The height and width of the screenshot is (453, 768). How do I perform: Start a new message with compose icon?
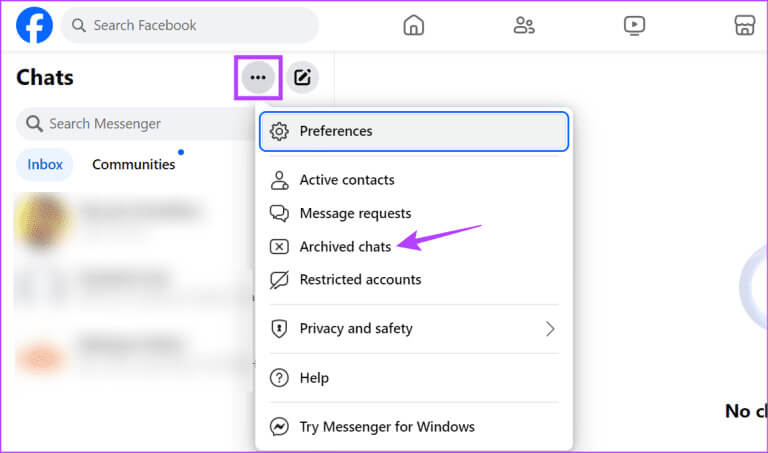point(302,77)
